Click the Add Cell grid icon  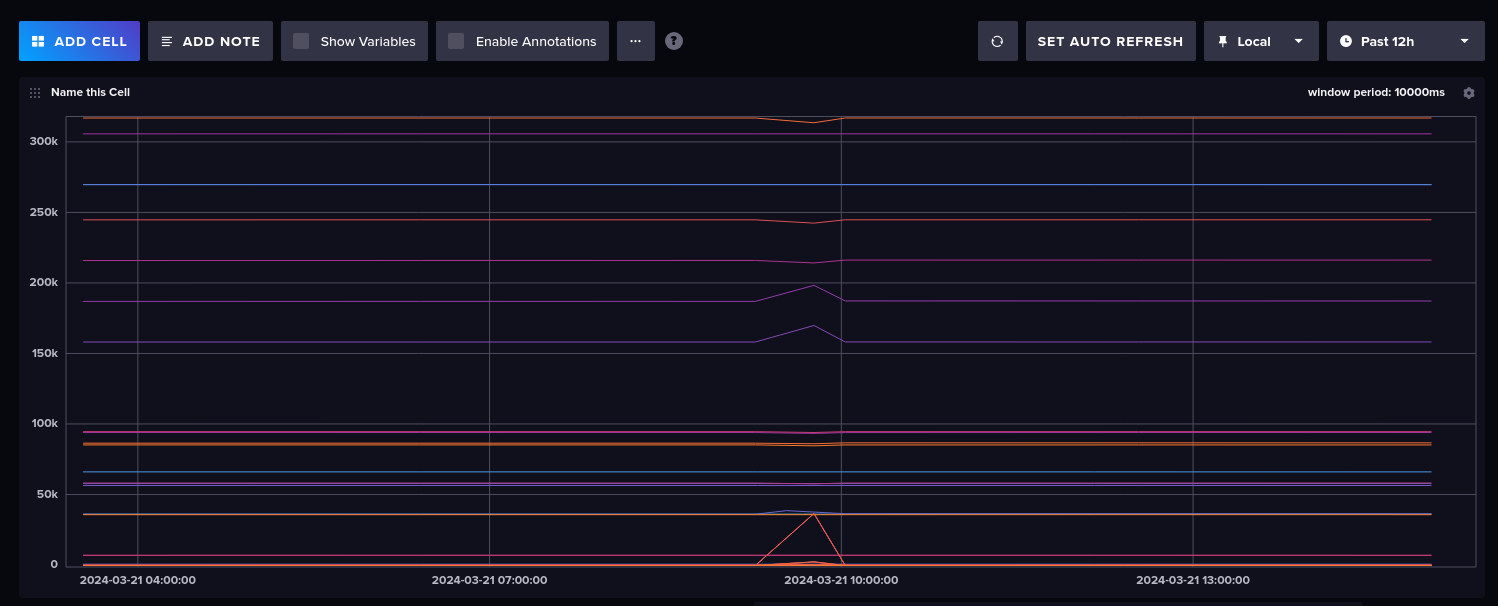pyautogui.click(x=38, y=42)
